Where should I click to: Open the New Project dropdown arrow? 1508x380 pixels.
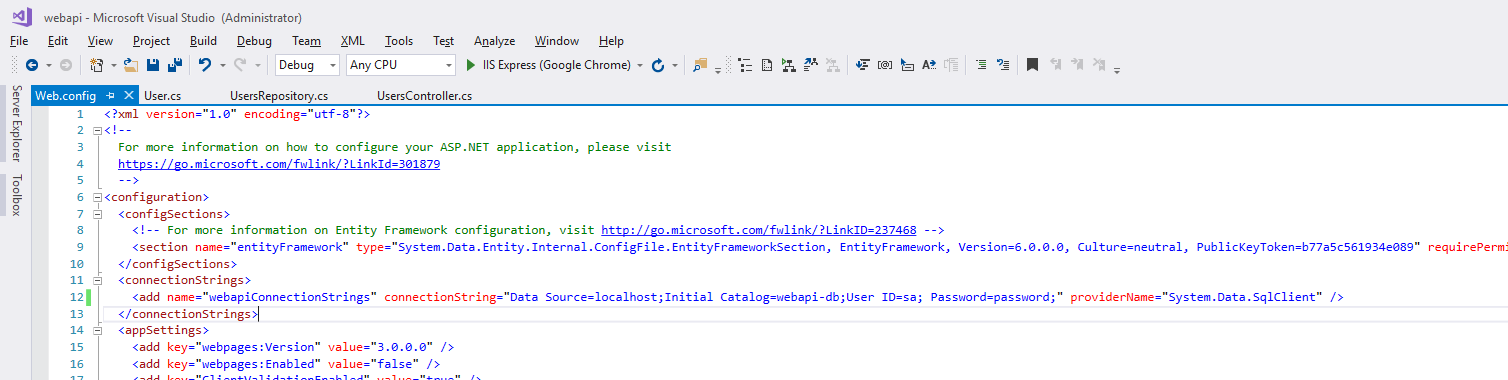[113, 65]
